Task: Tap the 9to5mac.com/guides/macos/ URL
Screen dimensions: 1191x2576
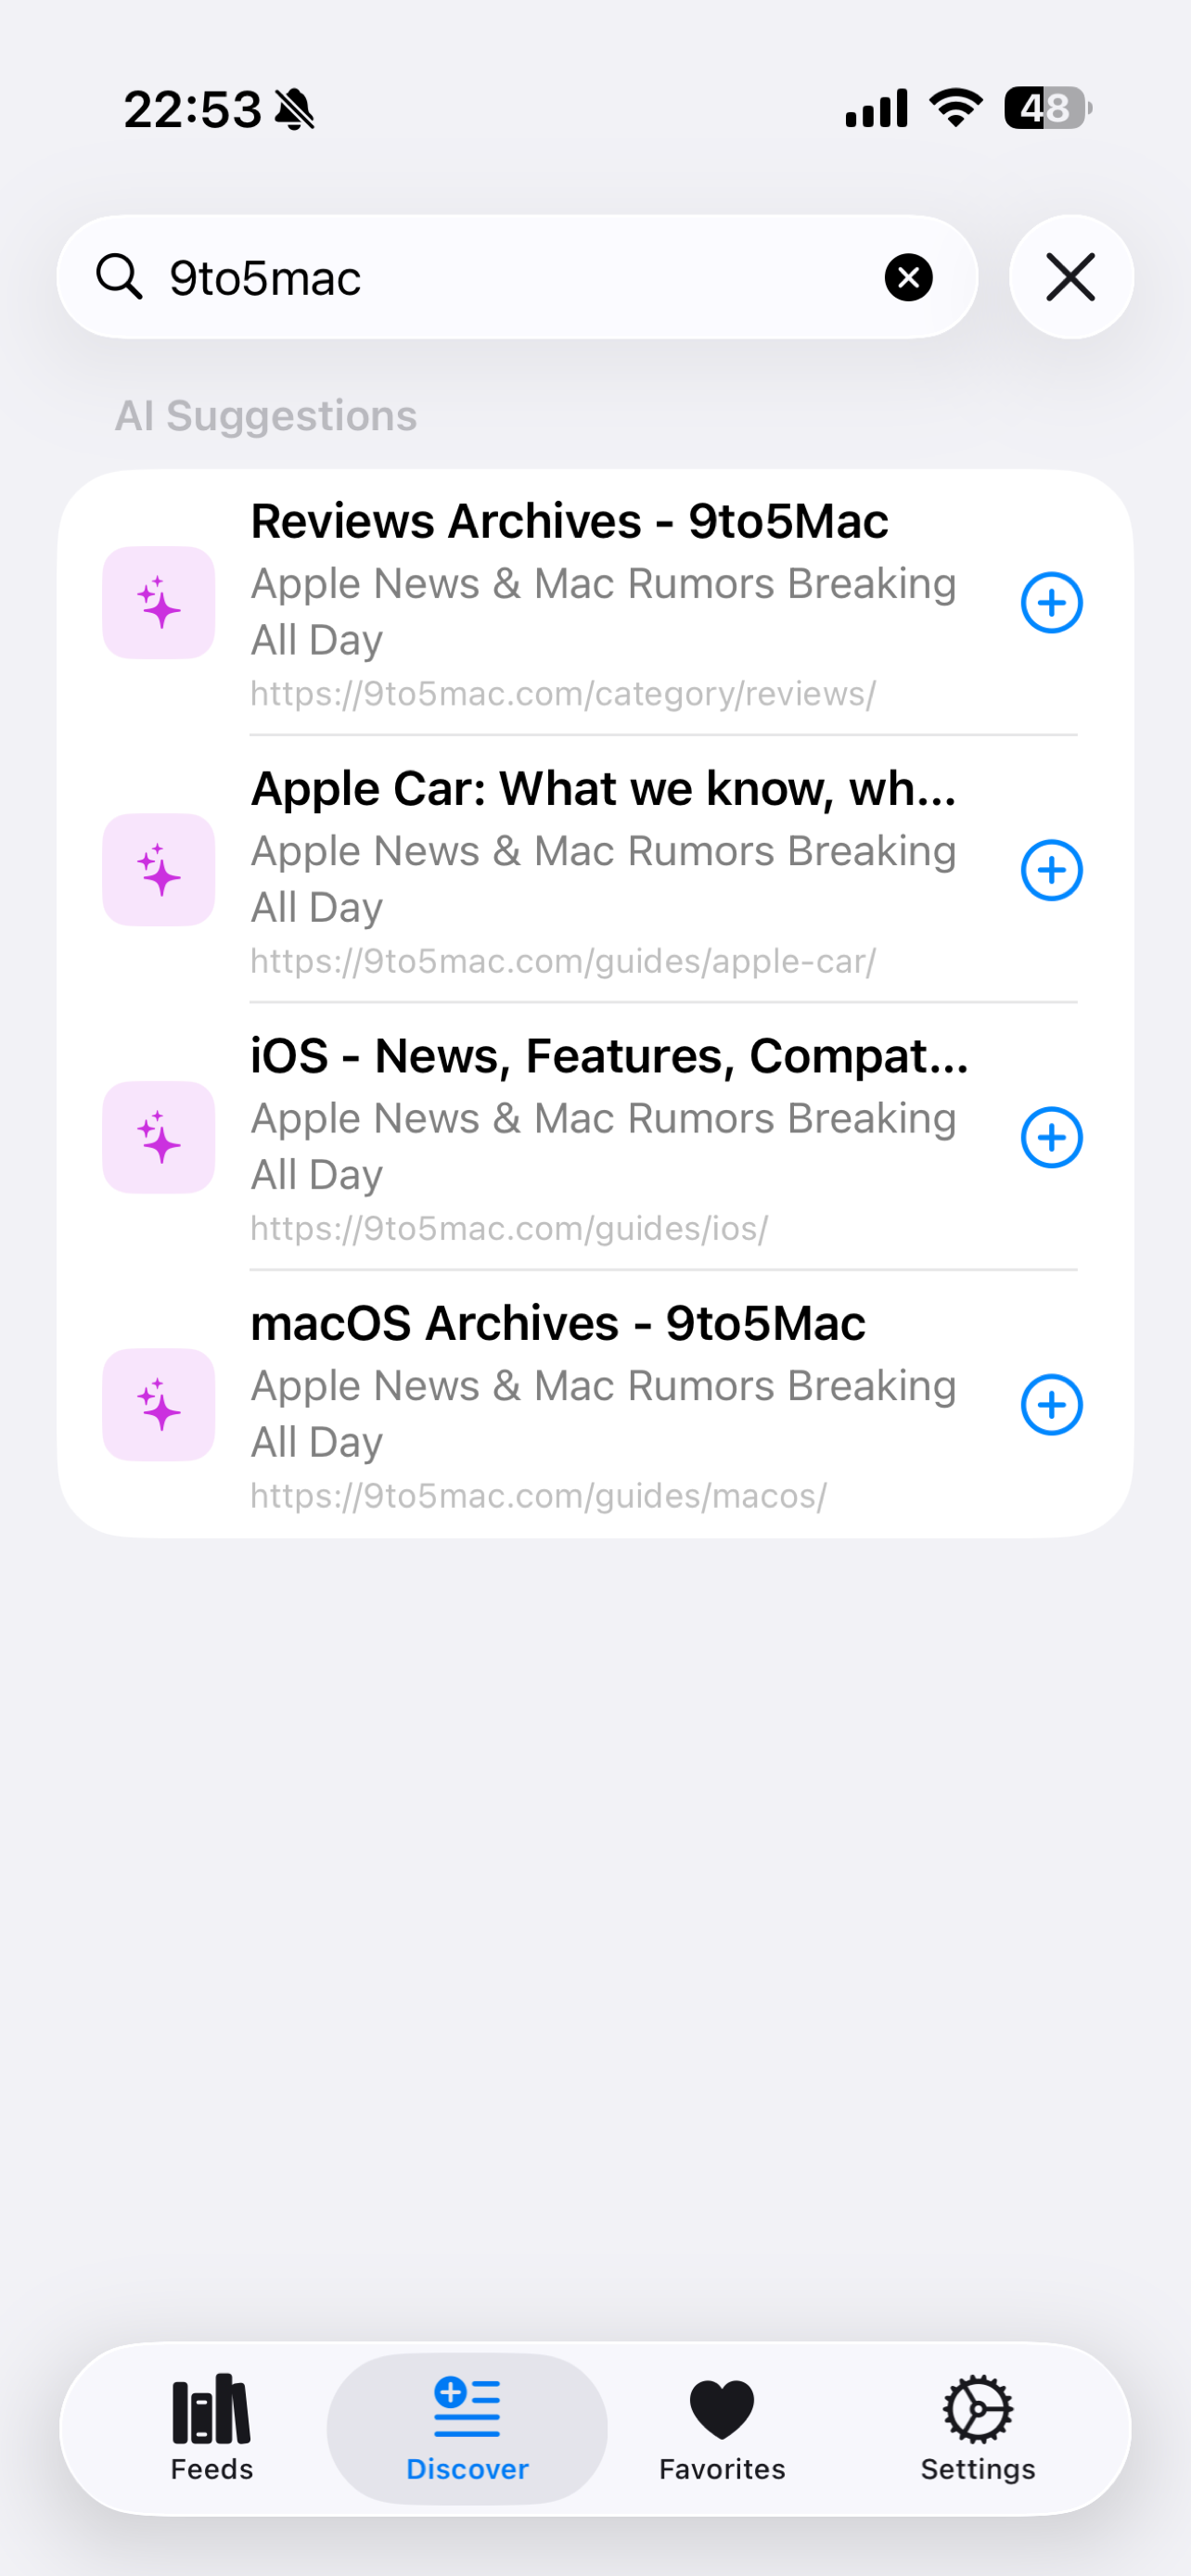Action: pos(538,1495)
